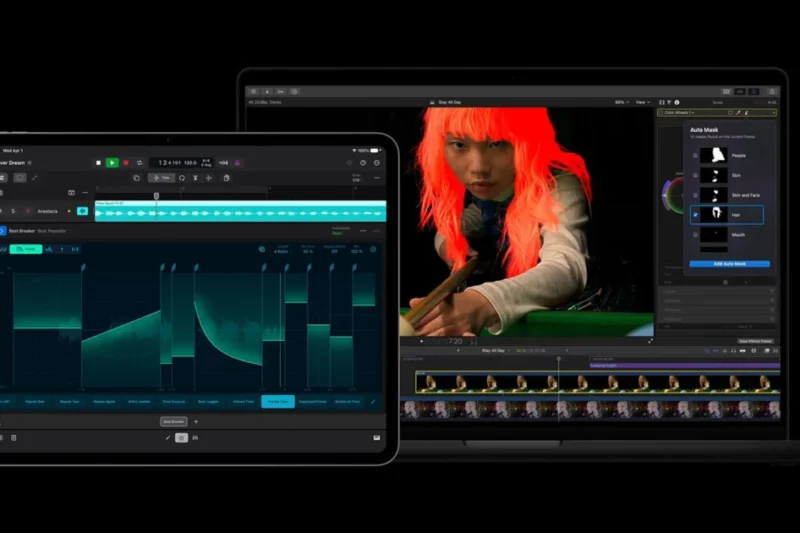Screen dimensions: 800x533
Task: Toggle Beat Breaker plugin power button
Action: click(x=3, y=231)
